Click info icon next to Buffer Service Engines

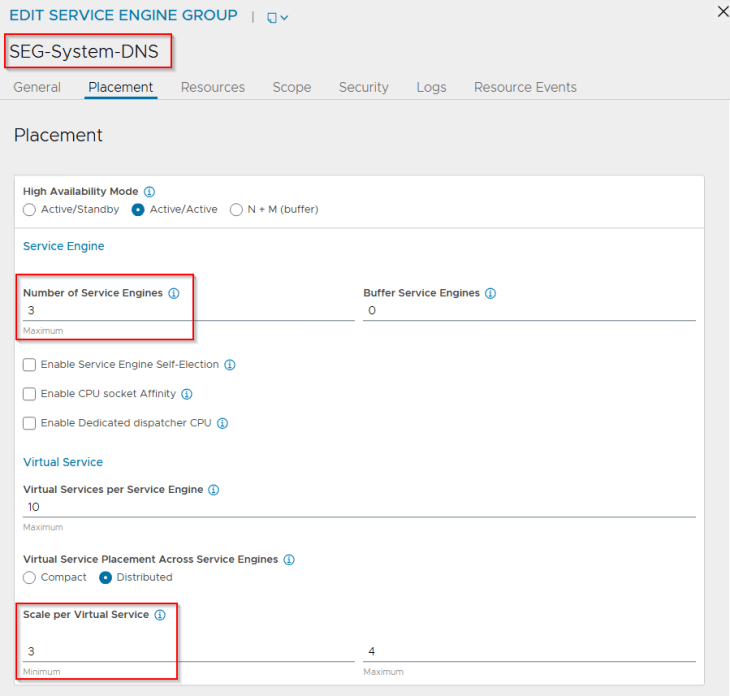pos(490,293)
